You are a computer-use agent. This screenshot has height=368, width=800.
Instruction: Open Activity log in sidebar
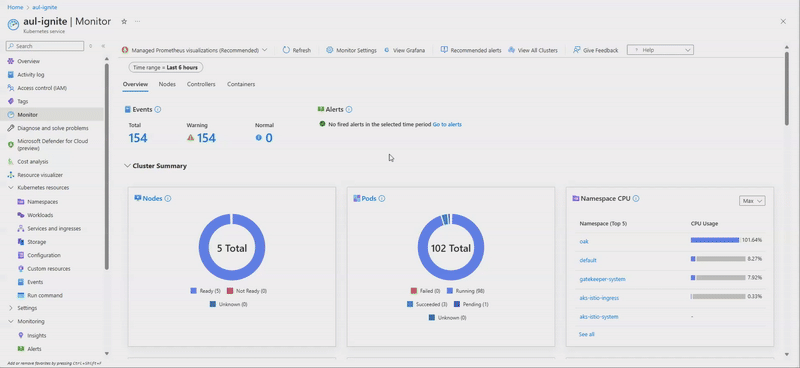click(31, 75)
